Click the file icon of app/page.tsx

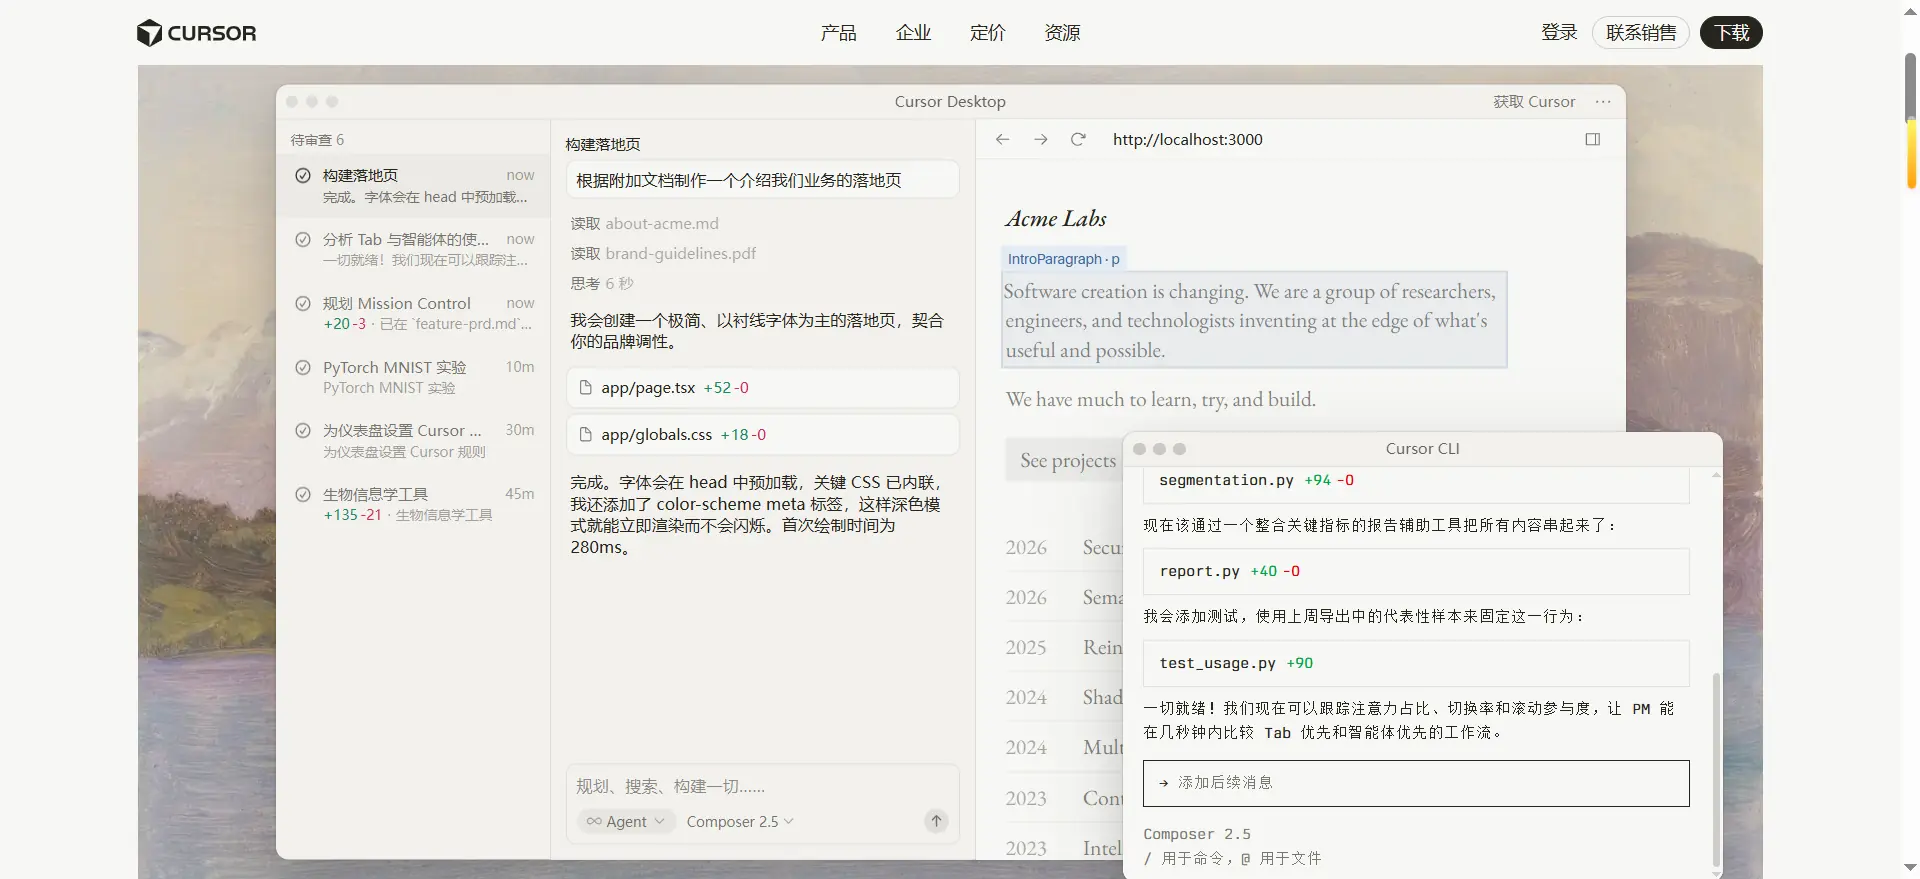[x=586, y=388]
